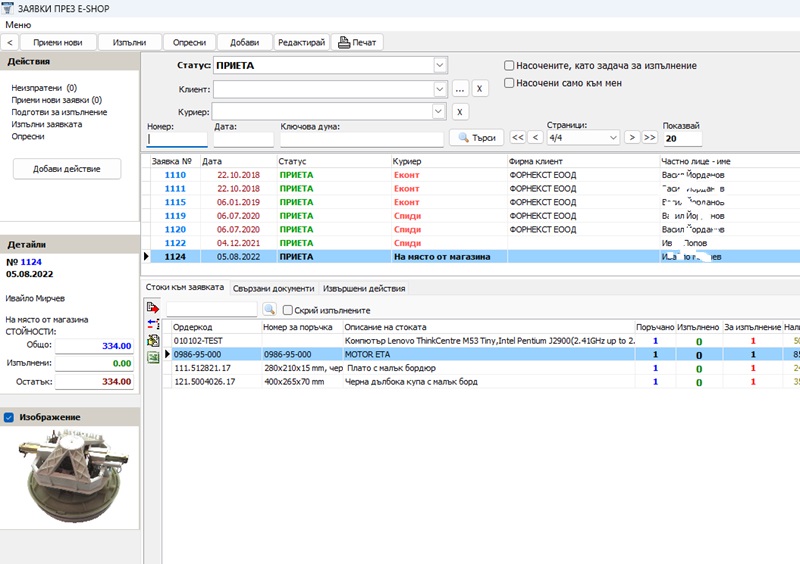Click the back arrow toolbar button
800x564 pixels.
(10, 42)
